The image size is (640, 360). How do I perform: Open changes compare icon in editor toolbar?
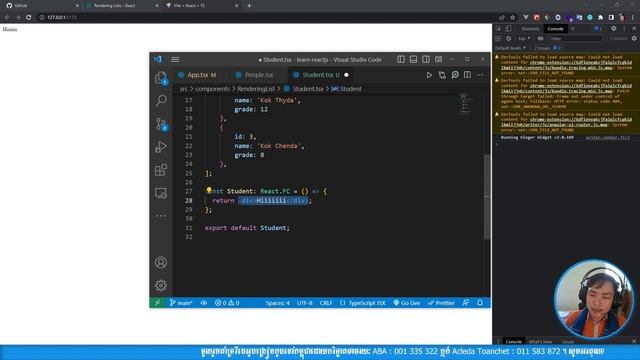coord(442,75)
